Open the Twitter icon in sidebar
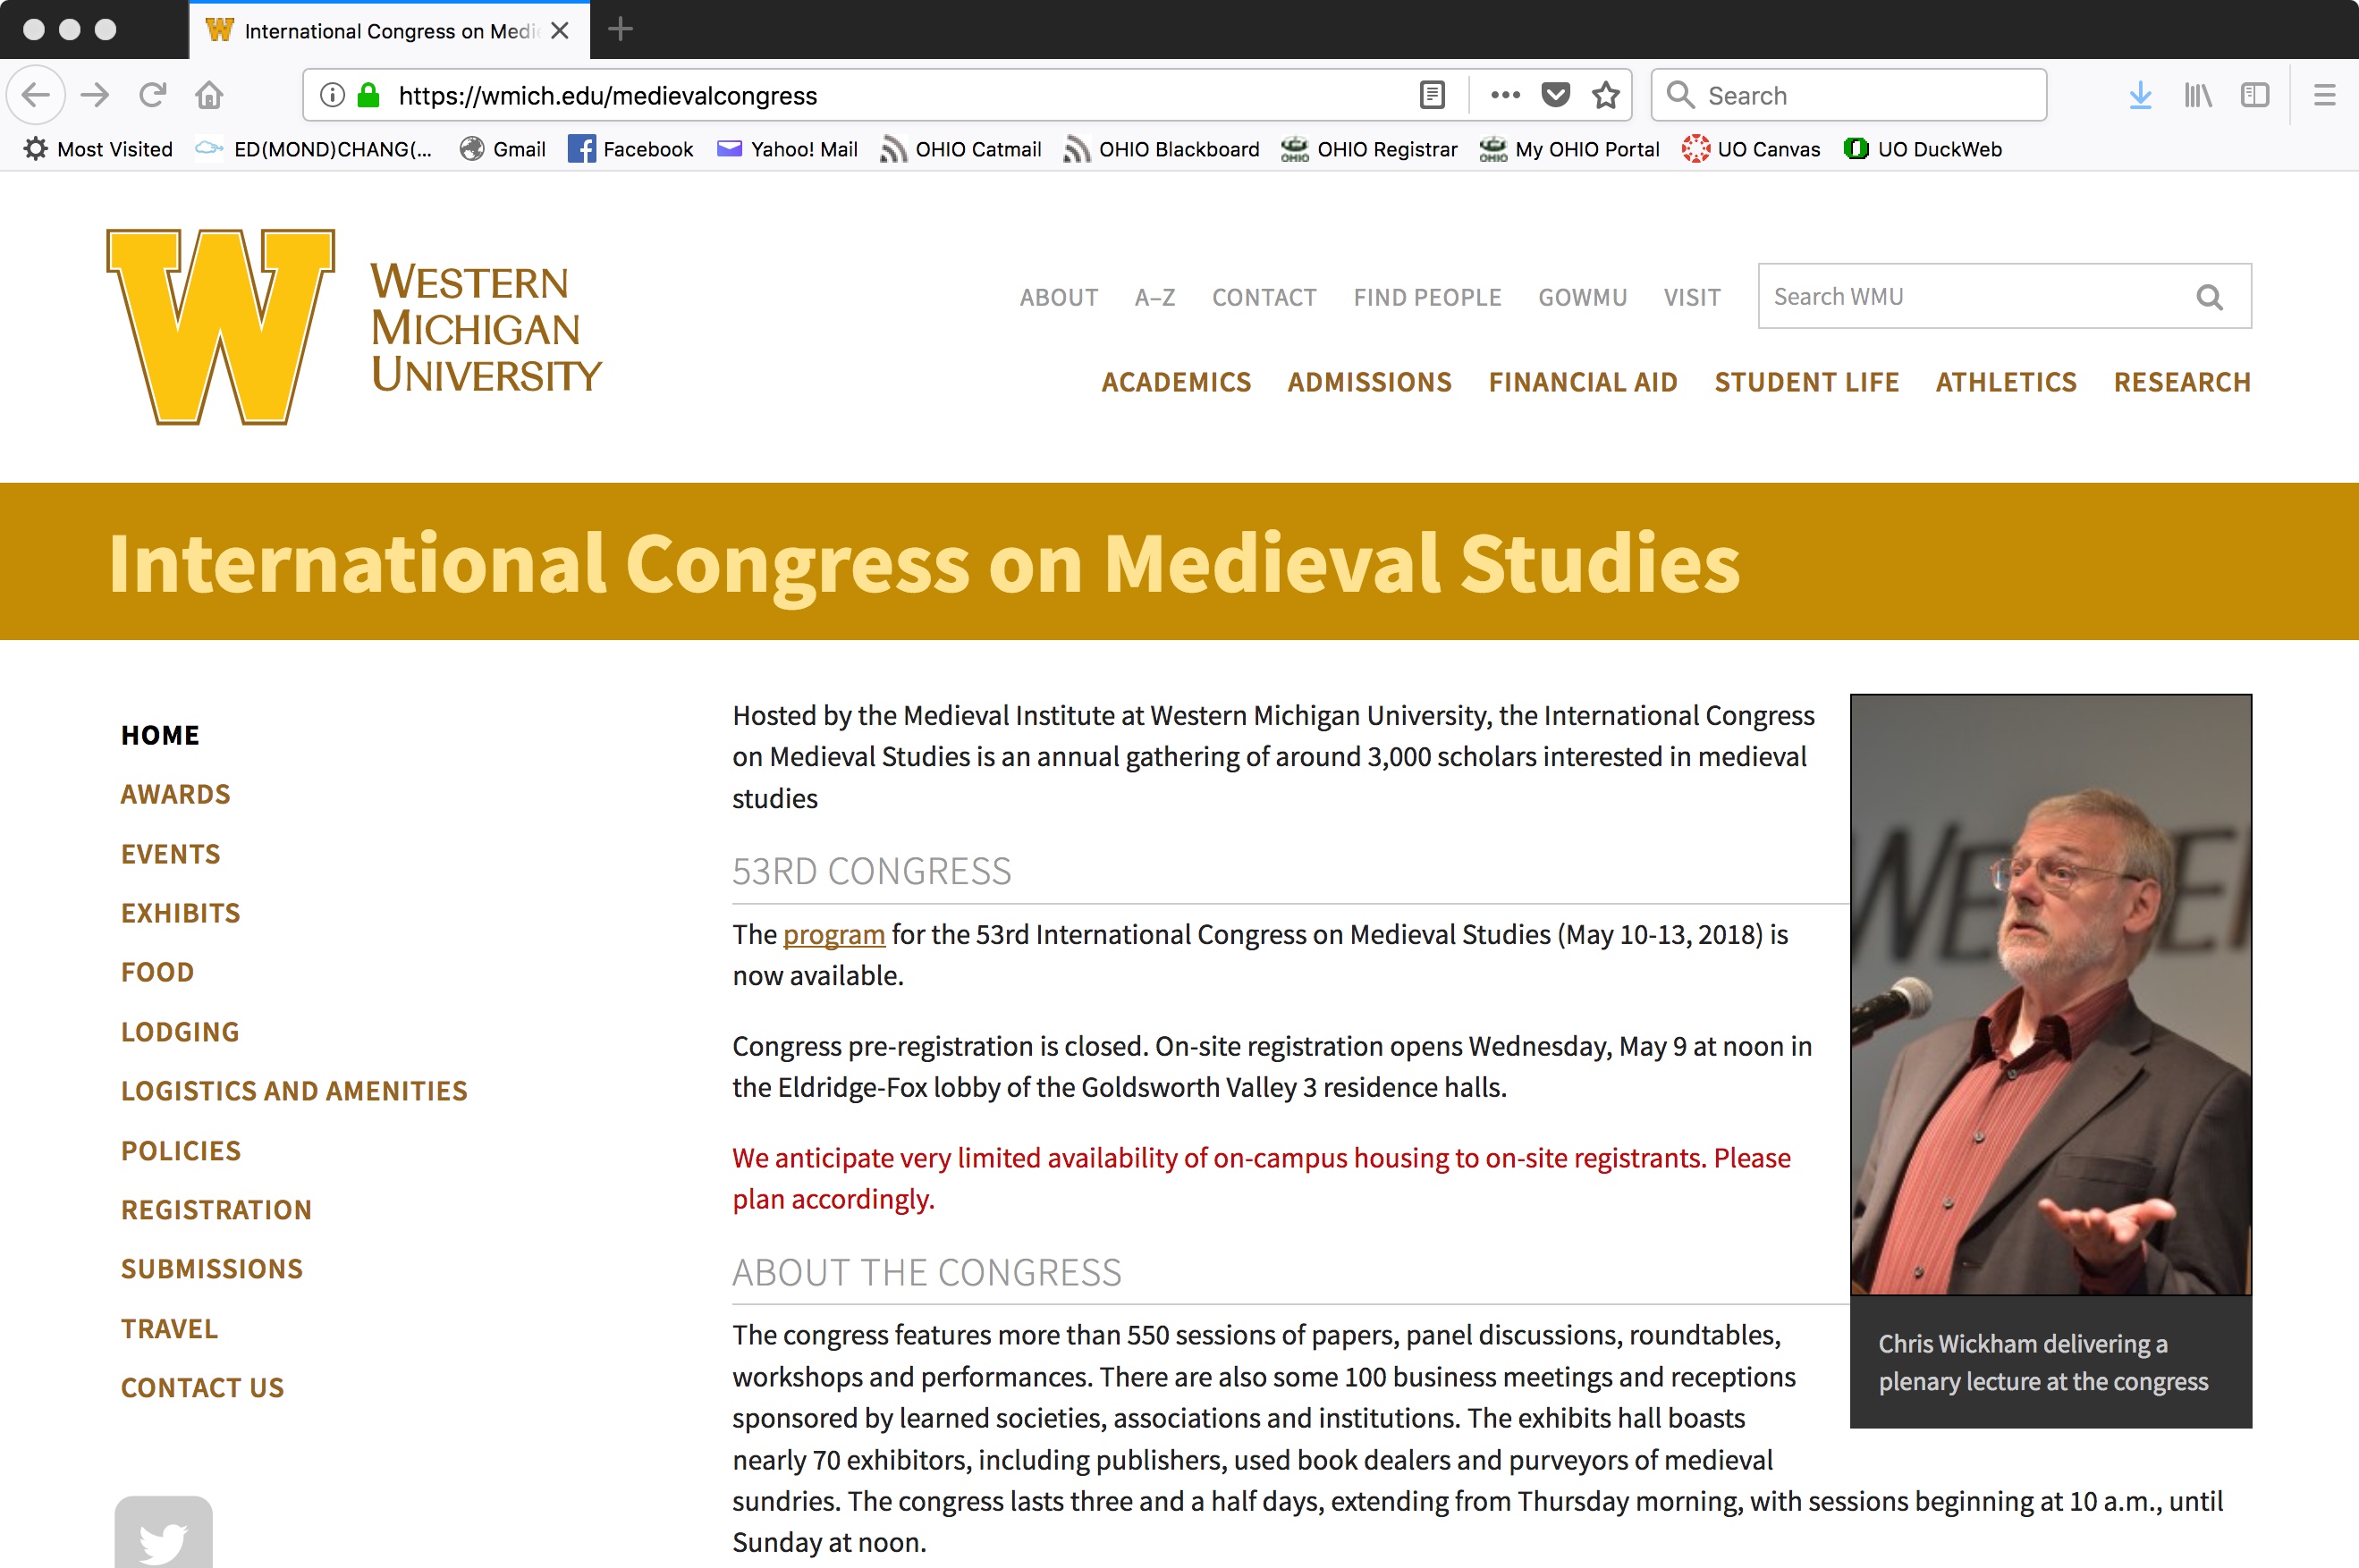The height and width of the screenshot is (1568, 2359). tap(163, 1532)
